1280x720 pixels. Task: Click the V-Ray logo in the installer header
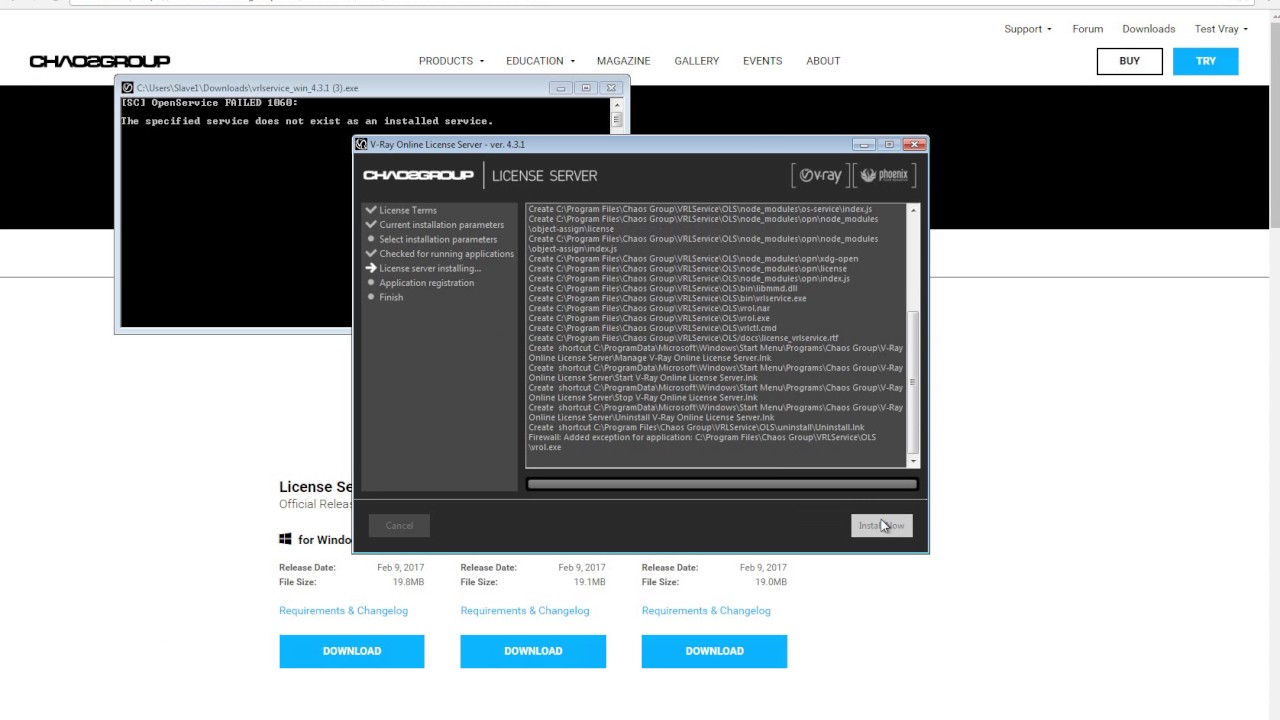819,175
